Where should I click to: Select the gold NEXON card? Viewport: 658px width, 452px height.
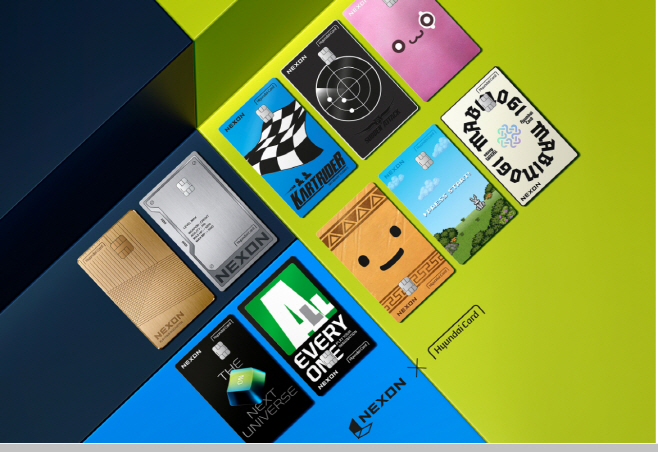click(x=146, y=279)
